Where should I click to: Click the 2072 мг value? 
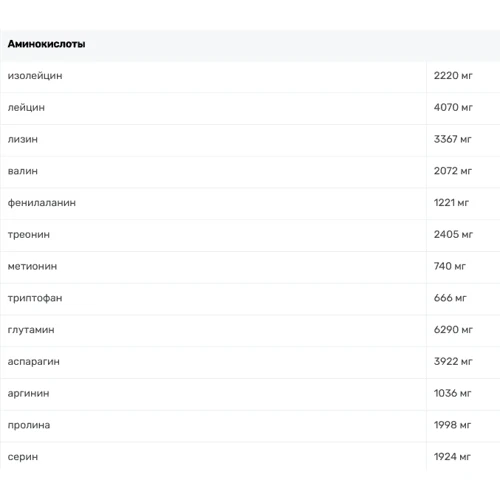tap(453, 171)
